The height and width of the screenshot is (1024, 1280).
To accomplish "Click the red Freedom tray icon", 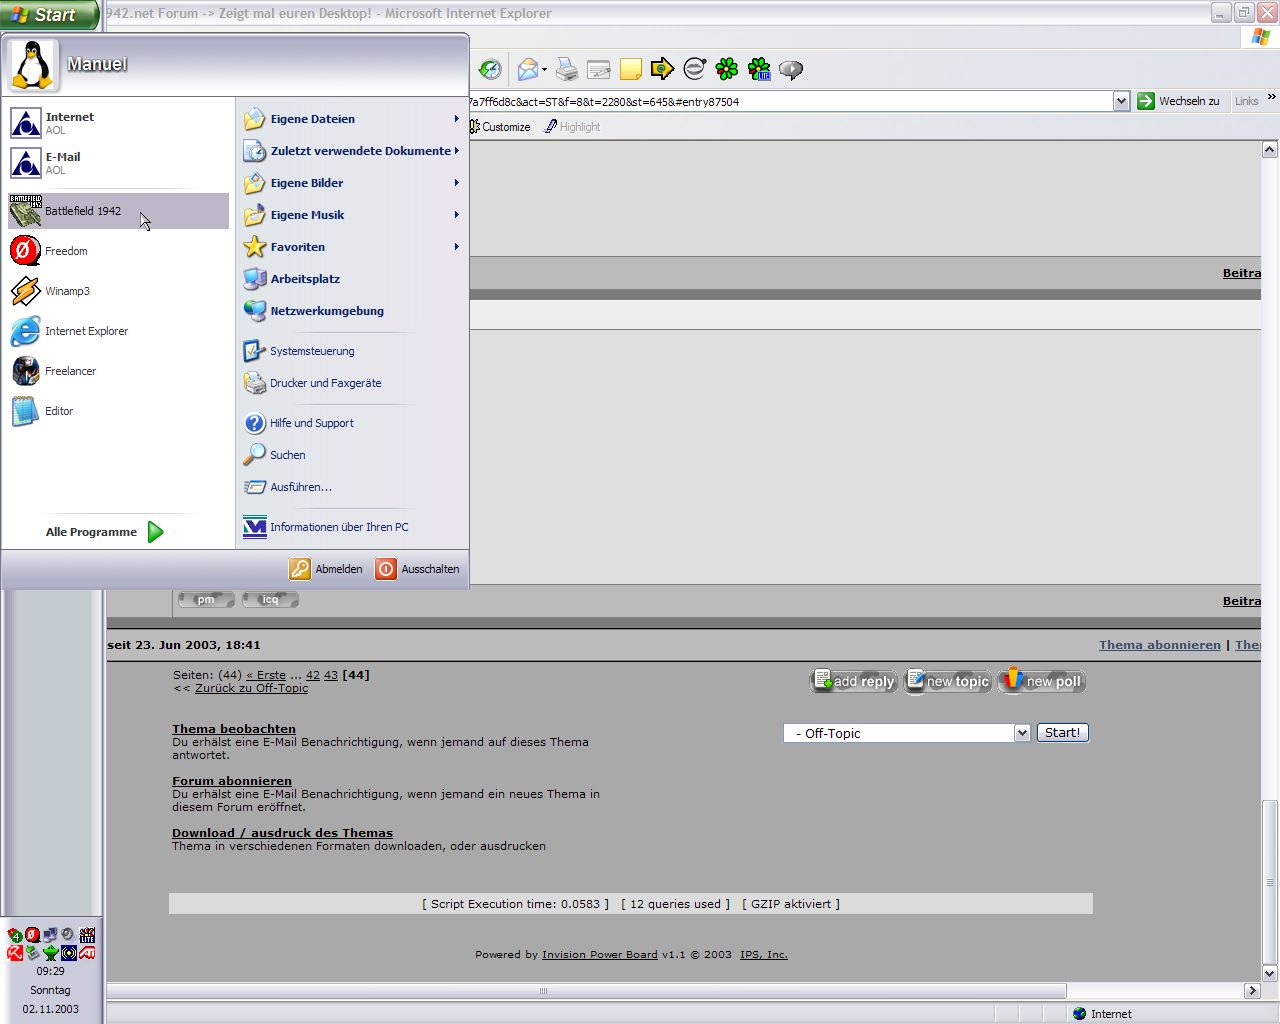I will (x=32, y=935).
